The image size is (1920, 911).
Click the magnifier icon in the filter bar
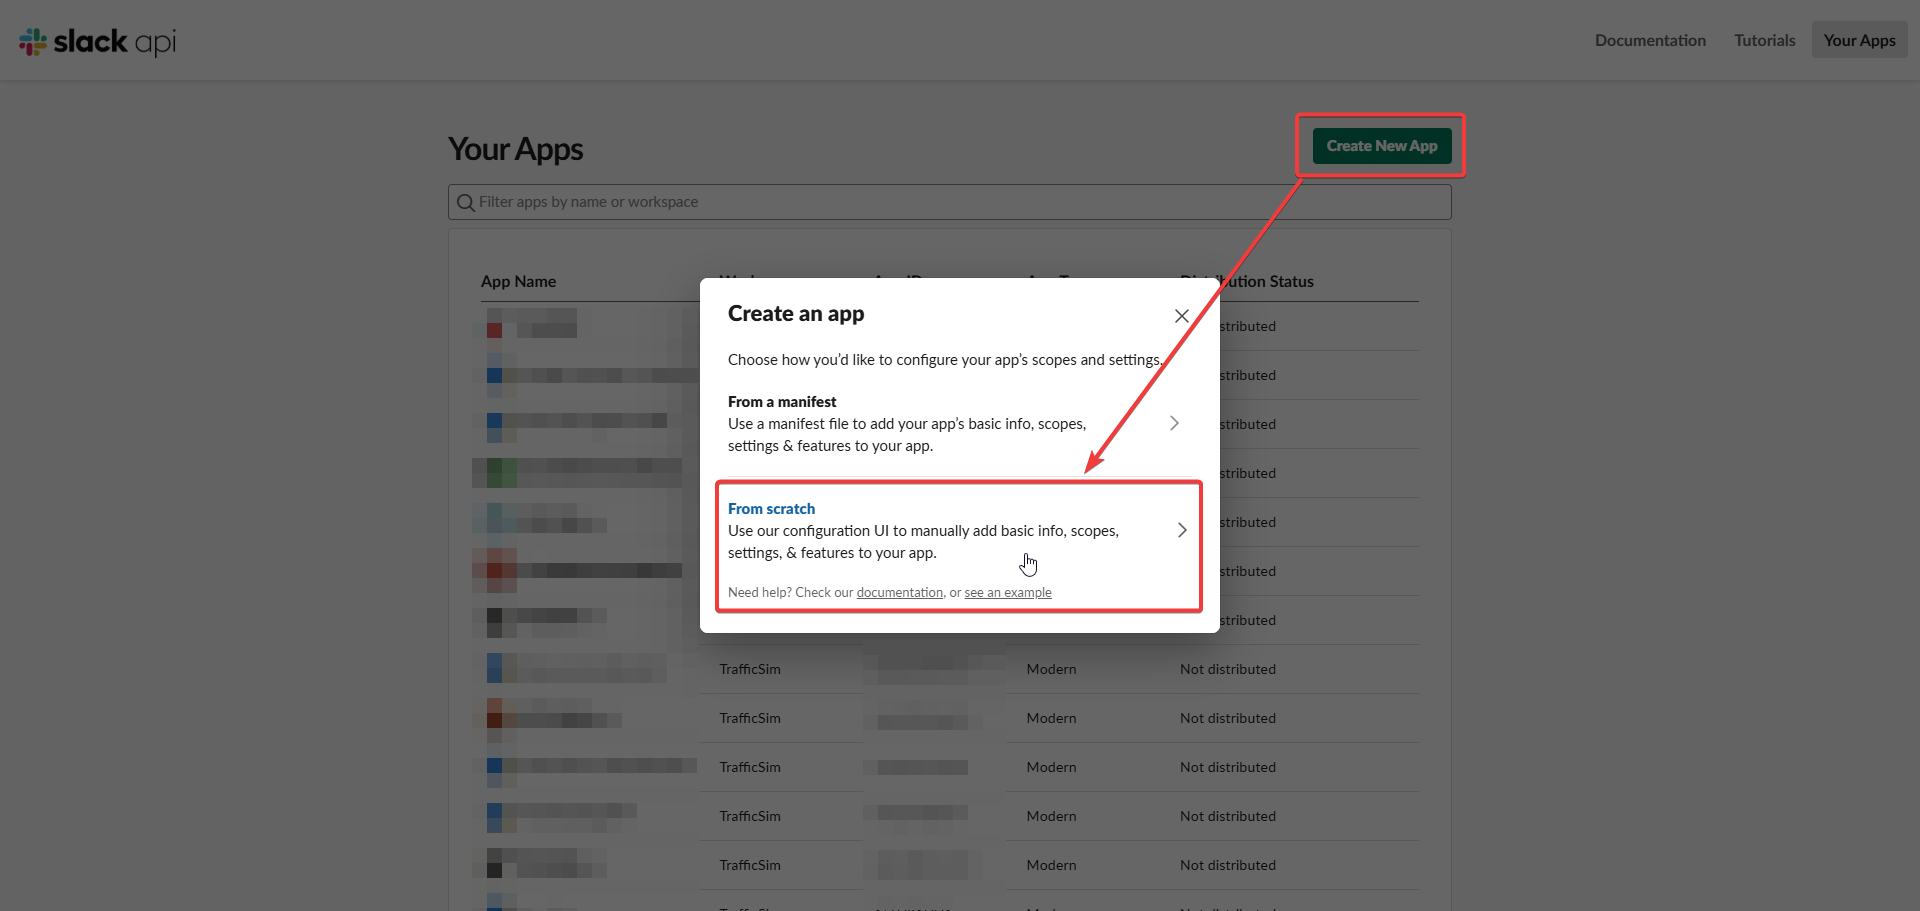[x=465, y=203]
